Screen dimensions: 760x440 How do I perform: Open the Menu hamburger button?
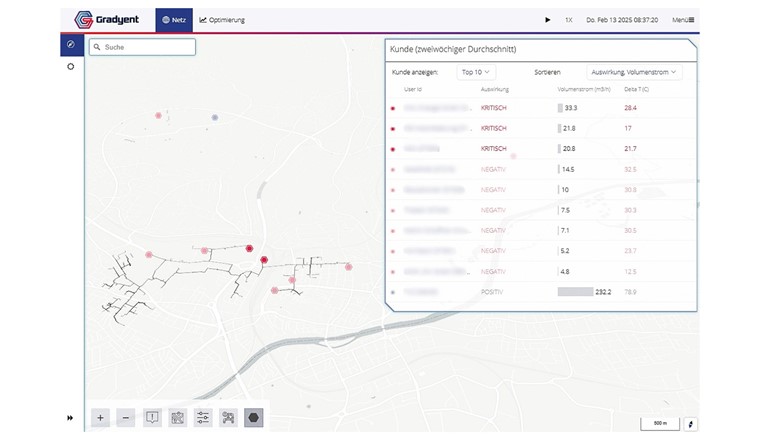(683, 19)
